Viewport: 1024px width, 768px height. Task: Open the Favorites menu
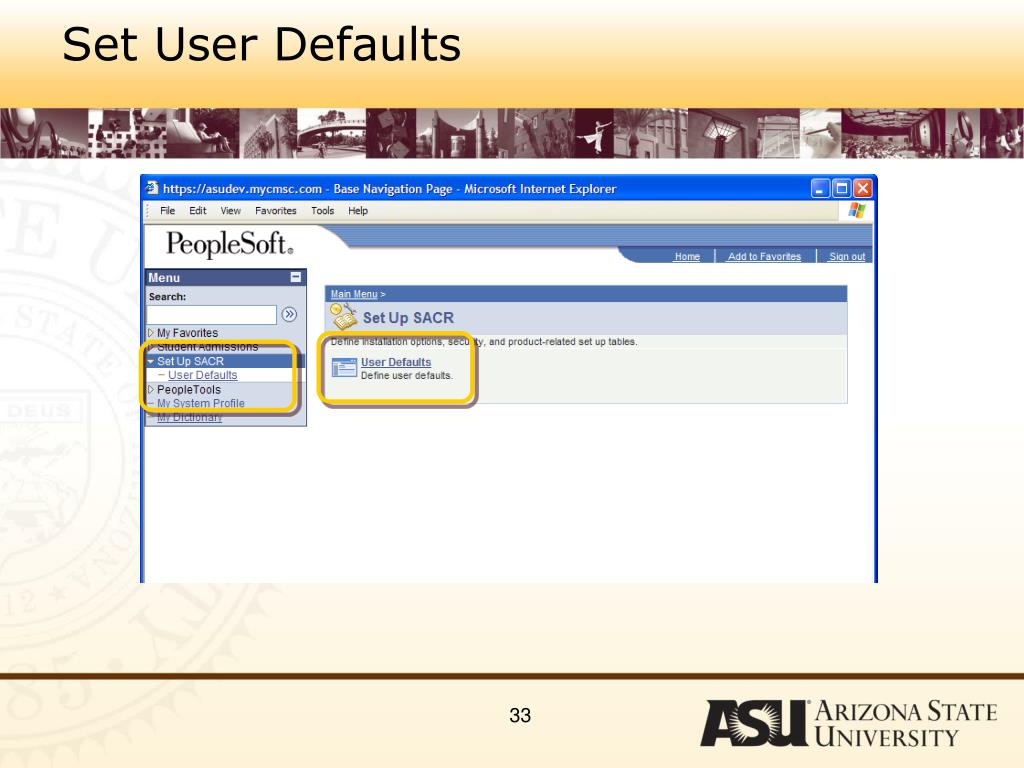276,210
